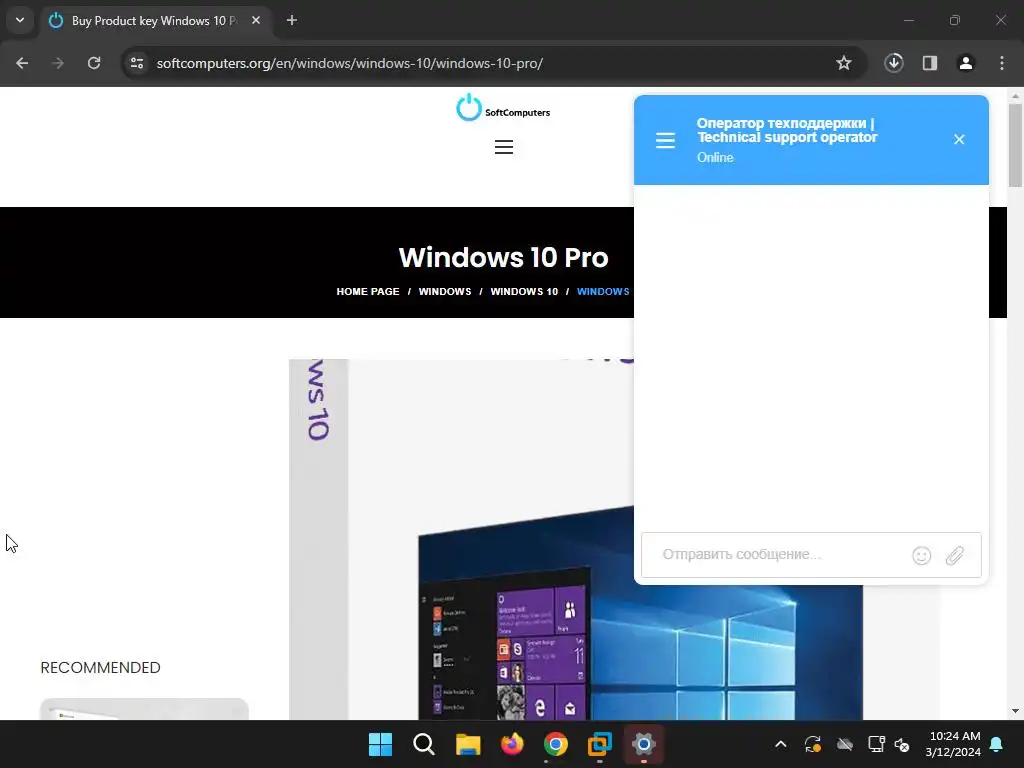Viewport: 1024px width, 768px height.
Task: Go back in Chrome
Action: pos(22,63)
